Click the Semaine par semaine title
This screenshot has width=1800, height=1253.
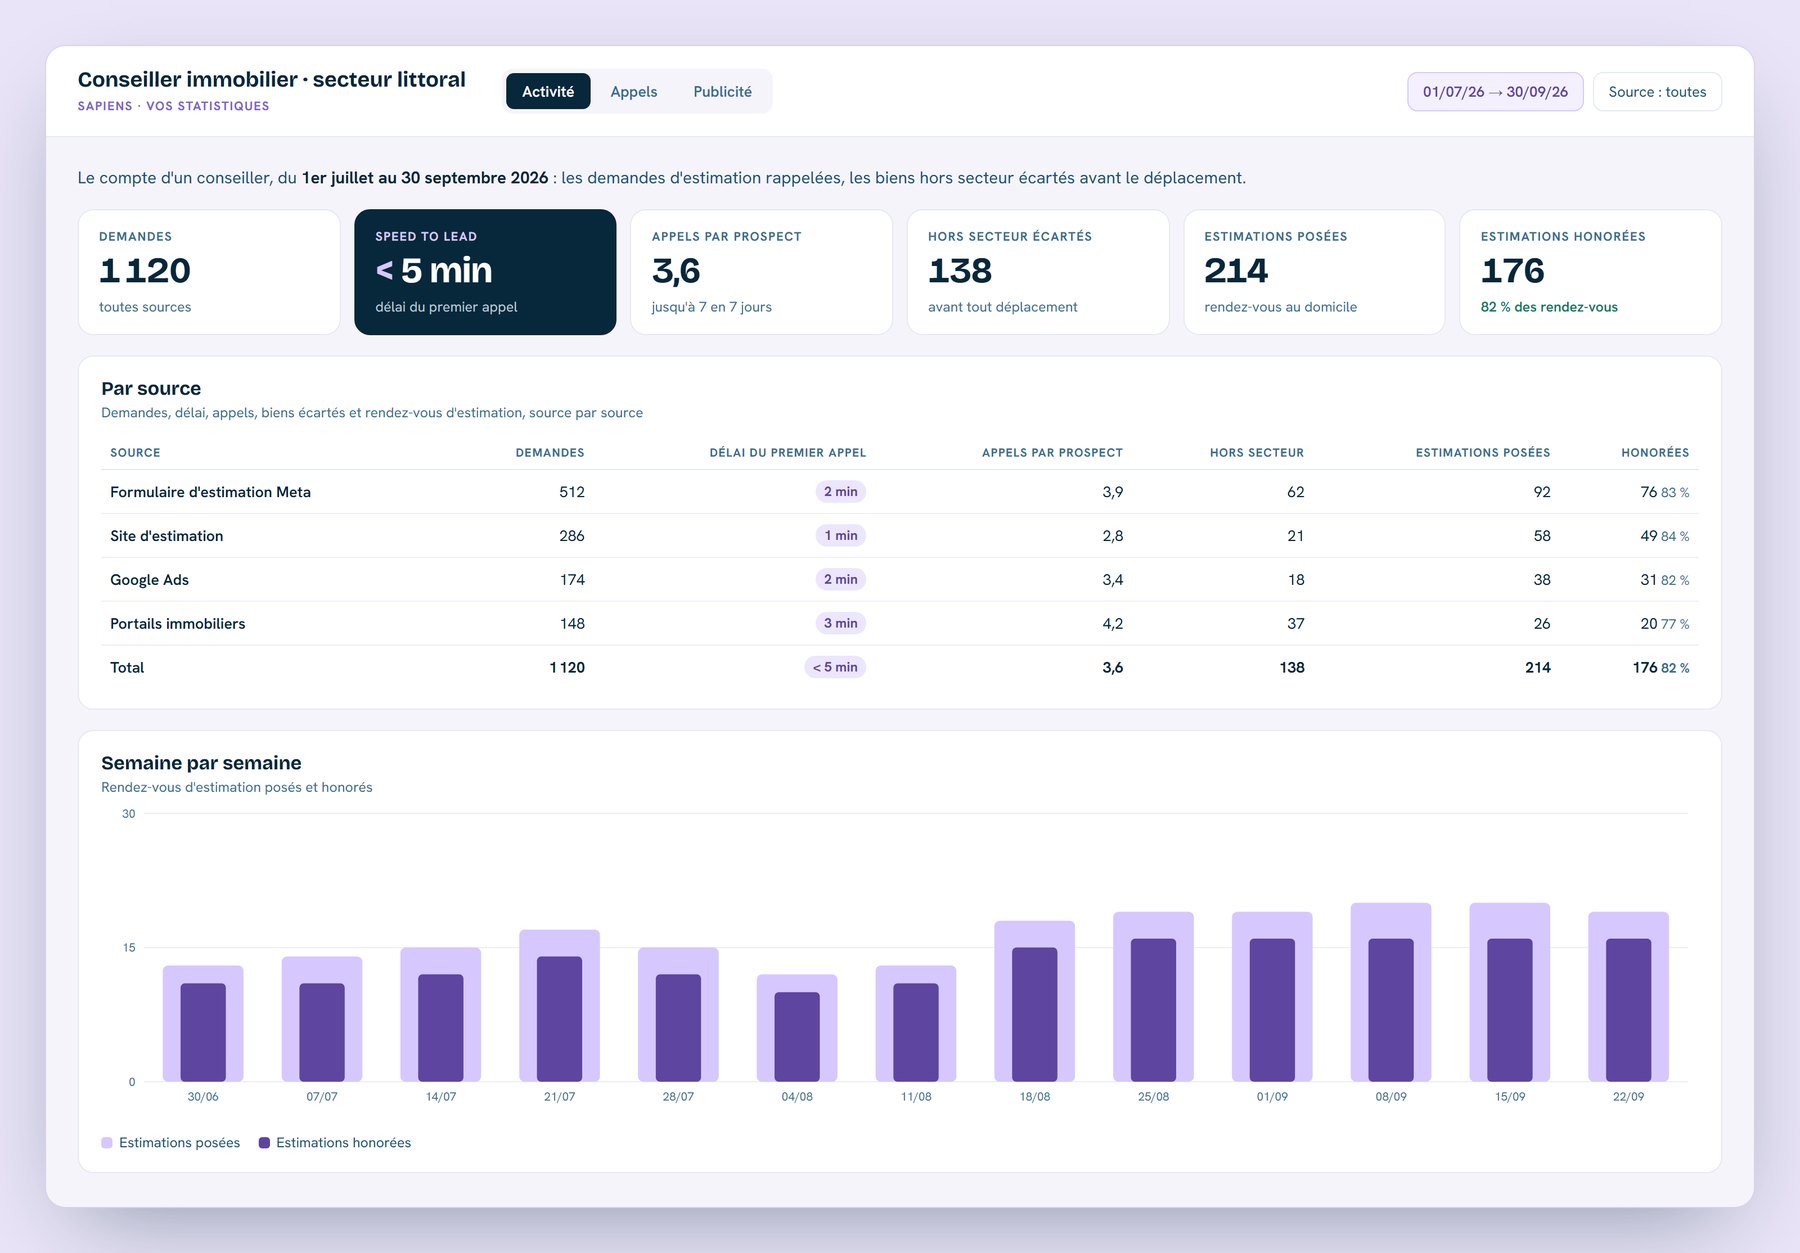(201, 763)
